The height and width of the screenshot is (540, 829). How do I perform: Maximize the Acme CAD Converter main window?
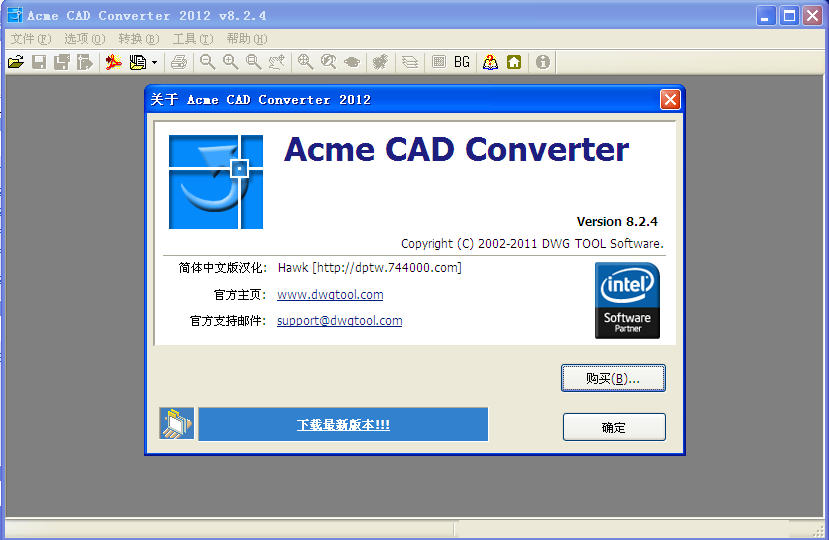click(x=789, y=15)
